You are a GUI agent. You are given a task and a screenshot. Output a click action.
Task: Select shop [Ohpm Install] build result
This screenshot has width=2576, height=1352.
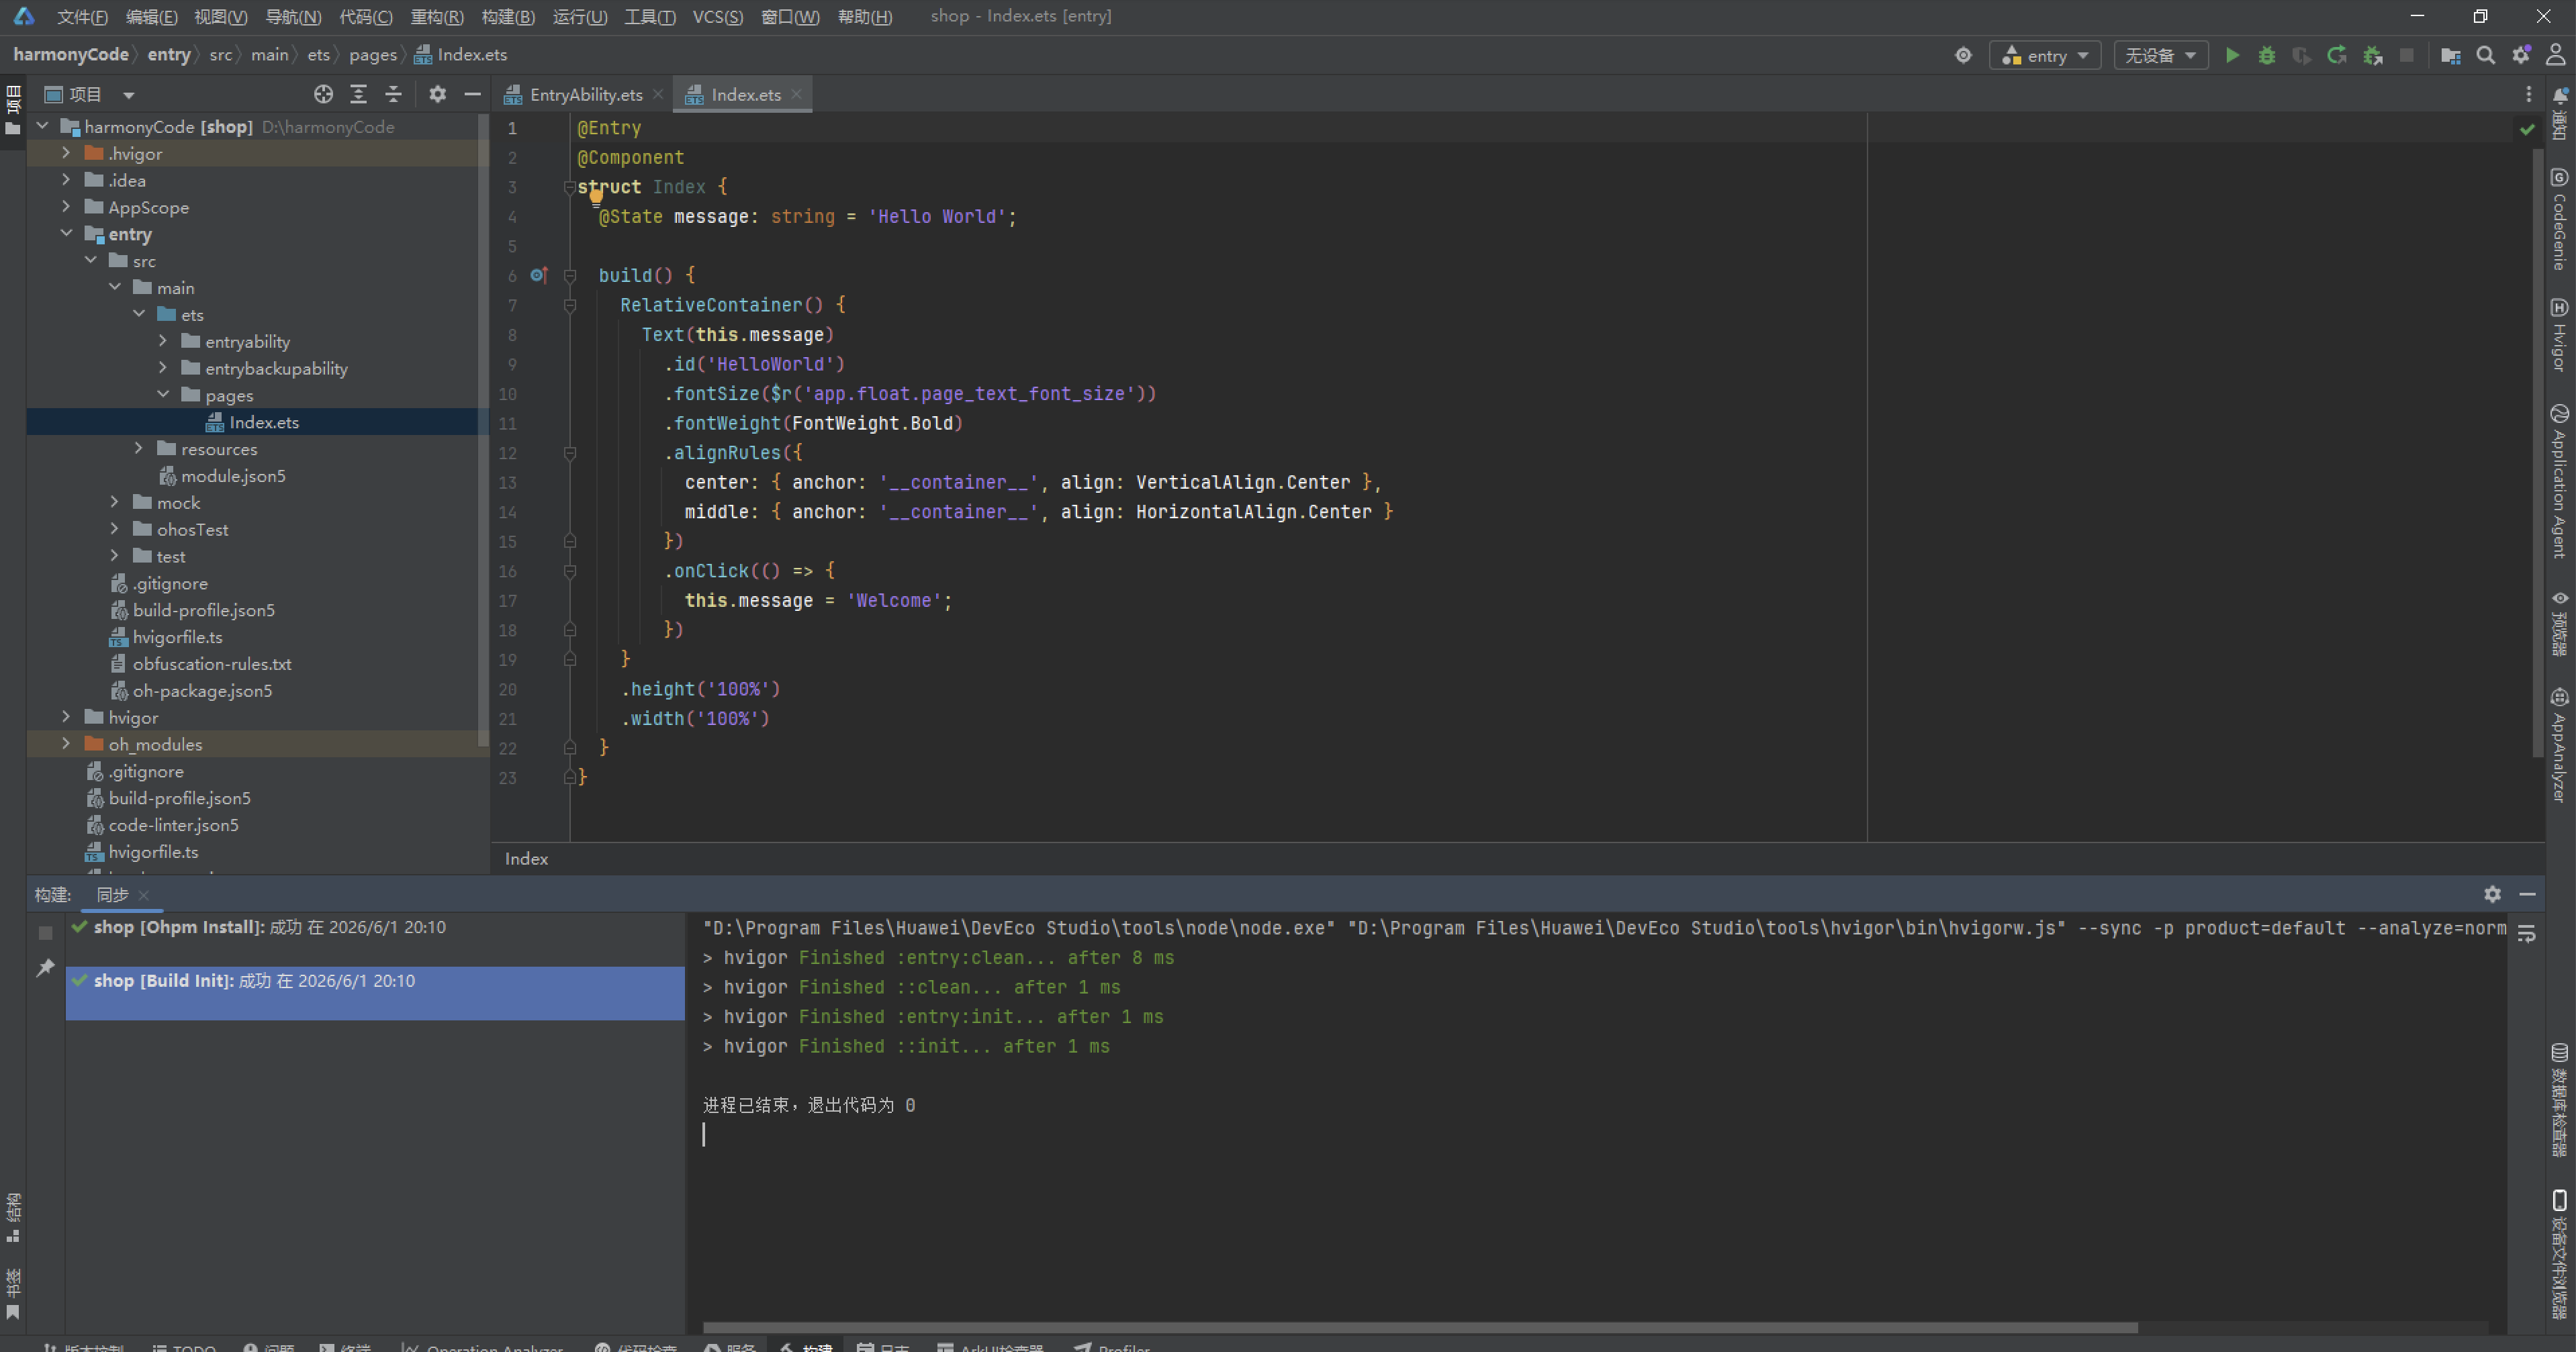[x=375, y=928]
